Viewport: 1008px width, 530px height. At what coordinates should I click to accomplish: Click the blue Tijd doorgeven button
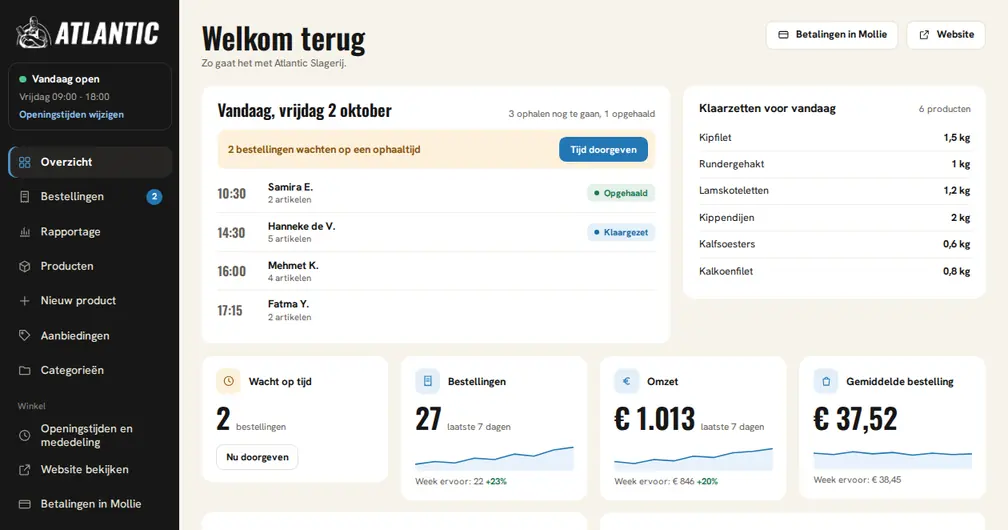603,150
